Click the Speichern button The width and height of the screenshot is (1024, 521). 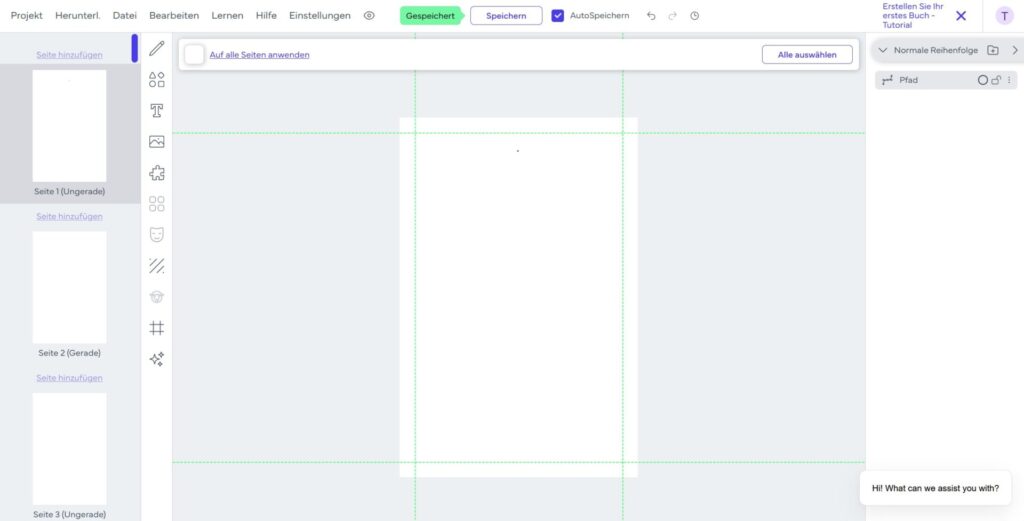tap(506, 16)
